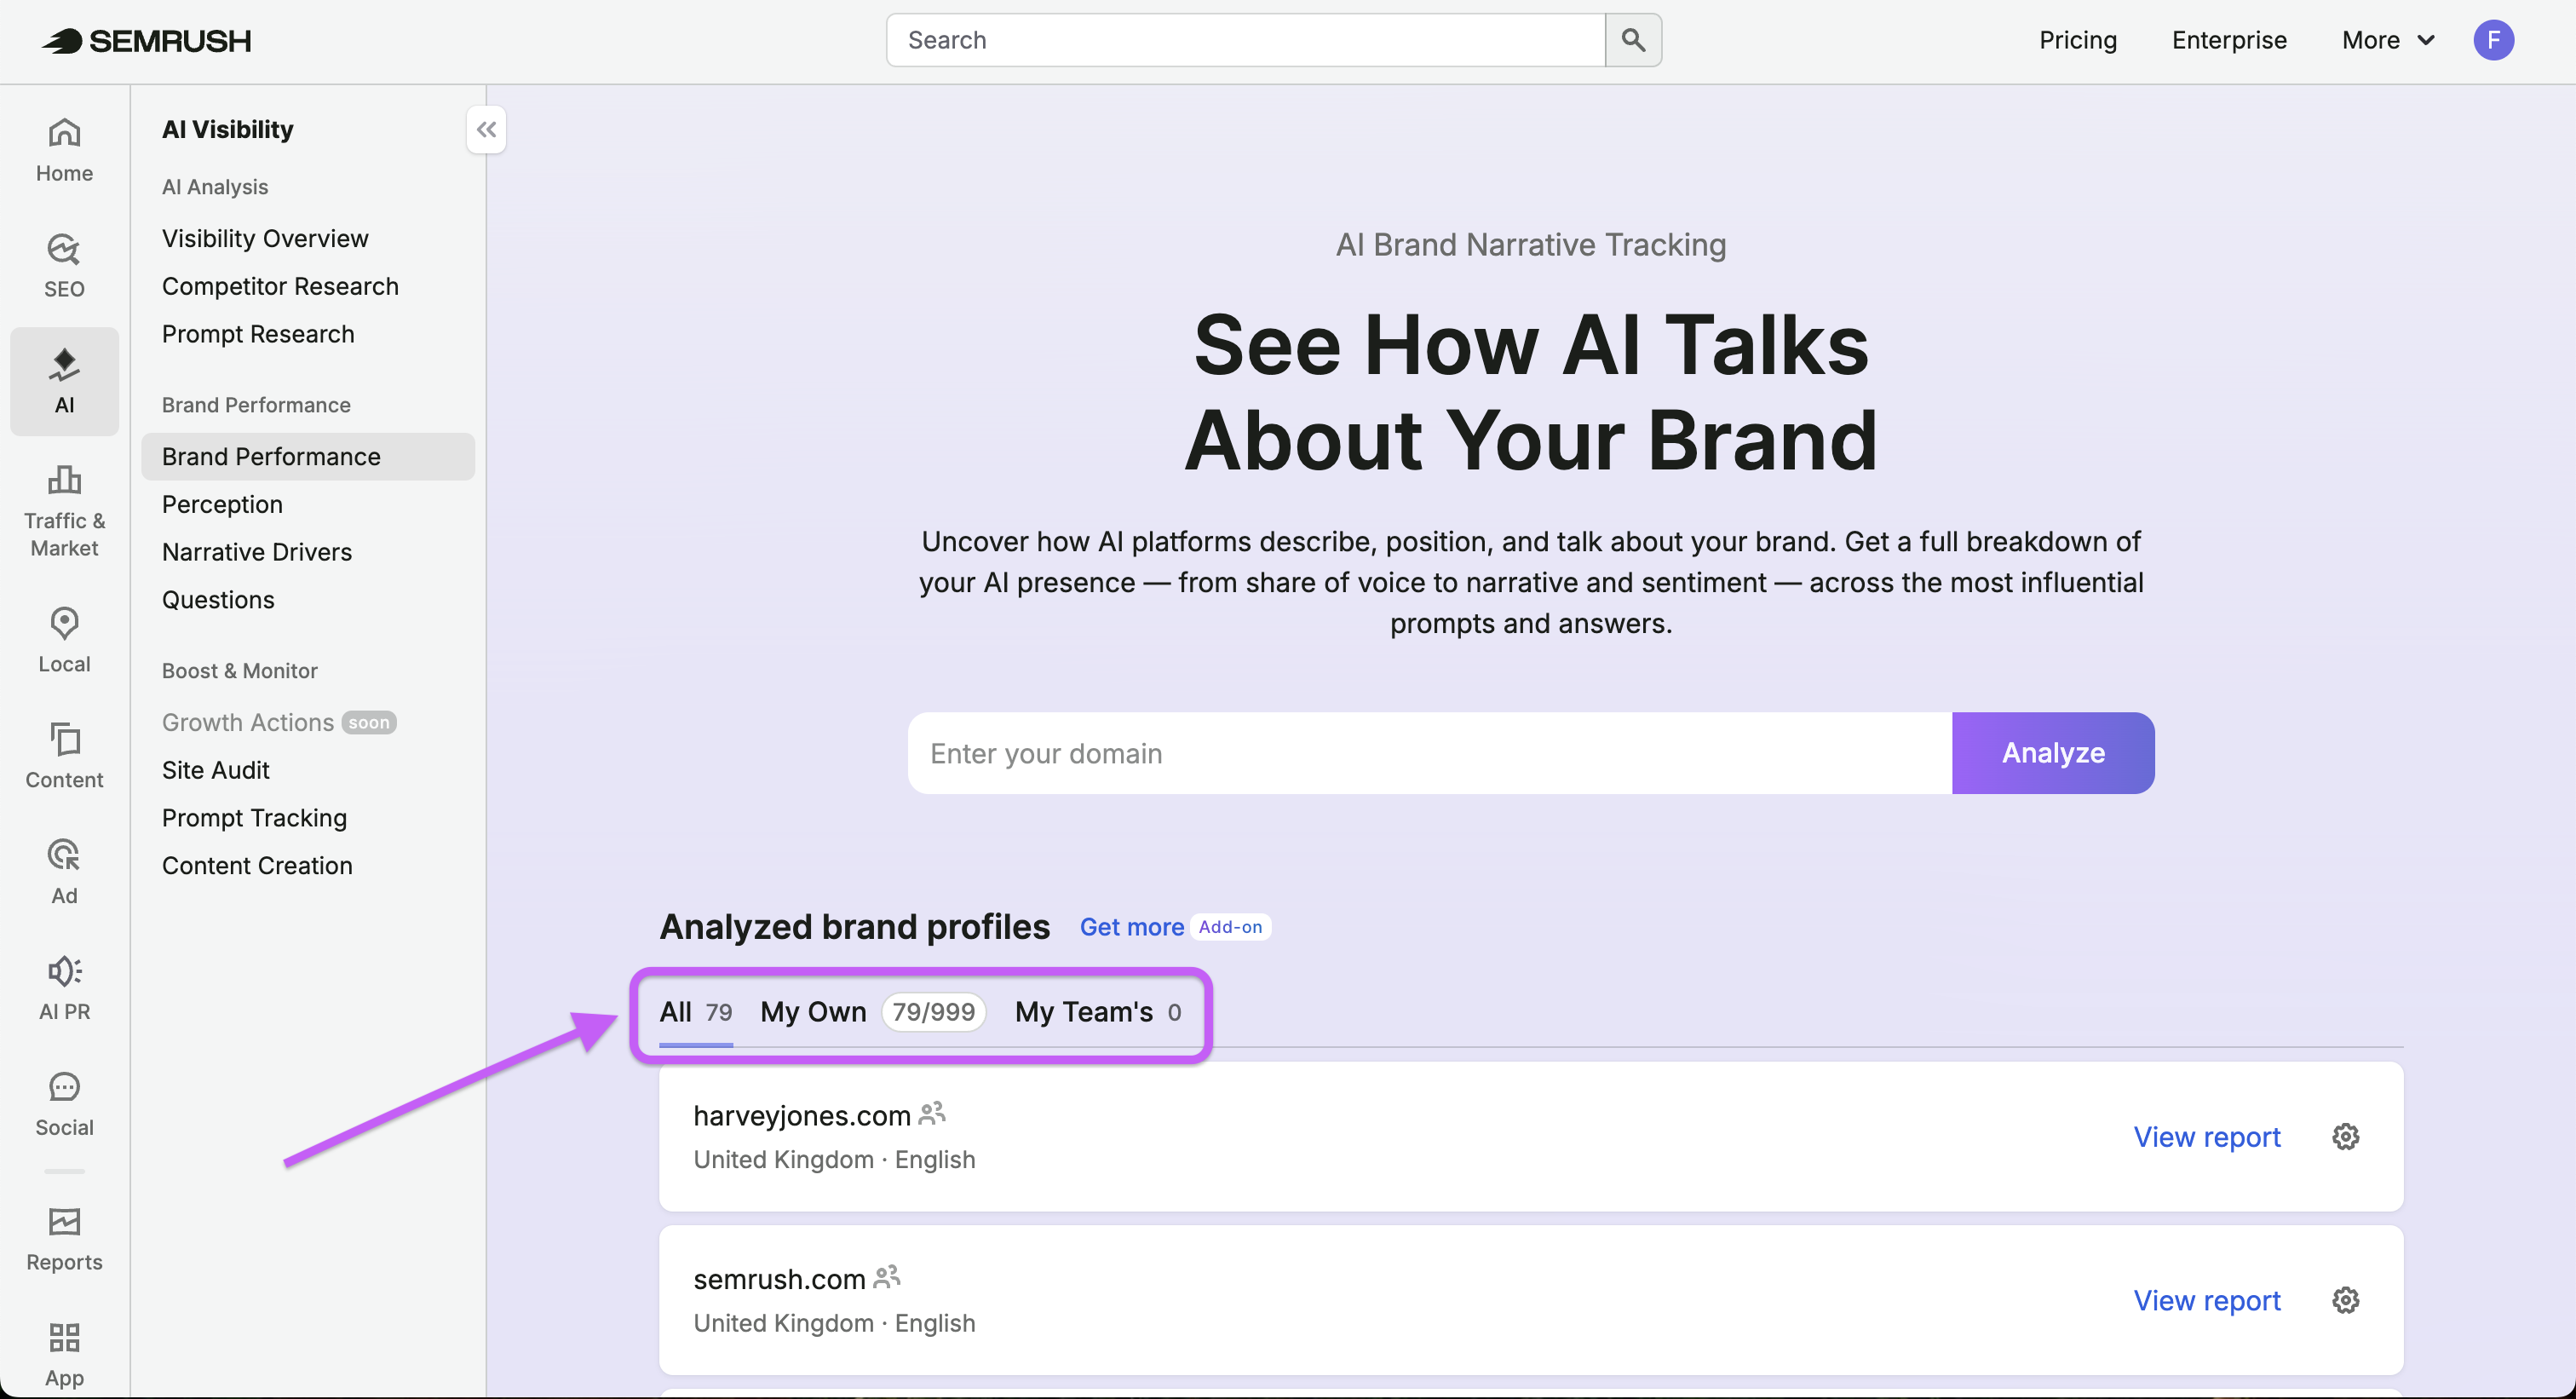Select Brand Performance menu item
2576x1399 pixels.
coord(308,456)
